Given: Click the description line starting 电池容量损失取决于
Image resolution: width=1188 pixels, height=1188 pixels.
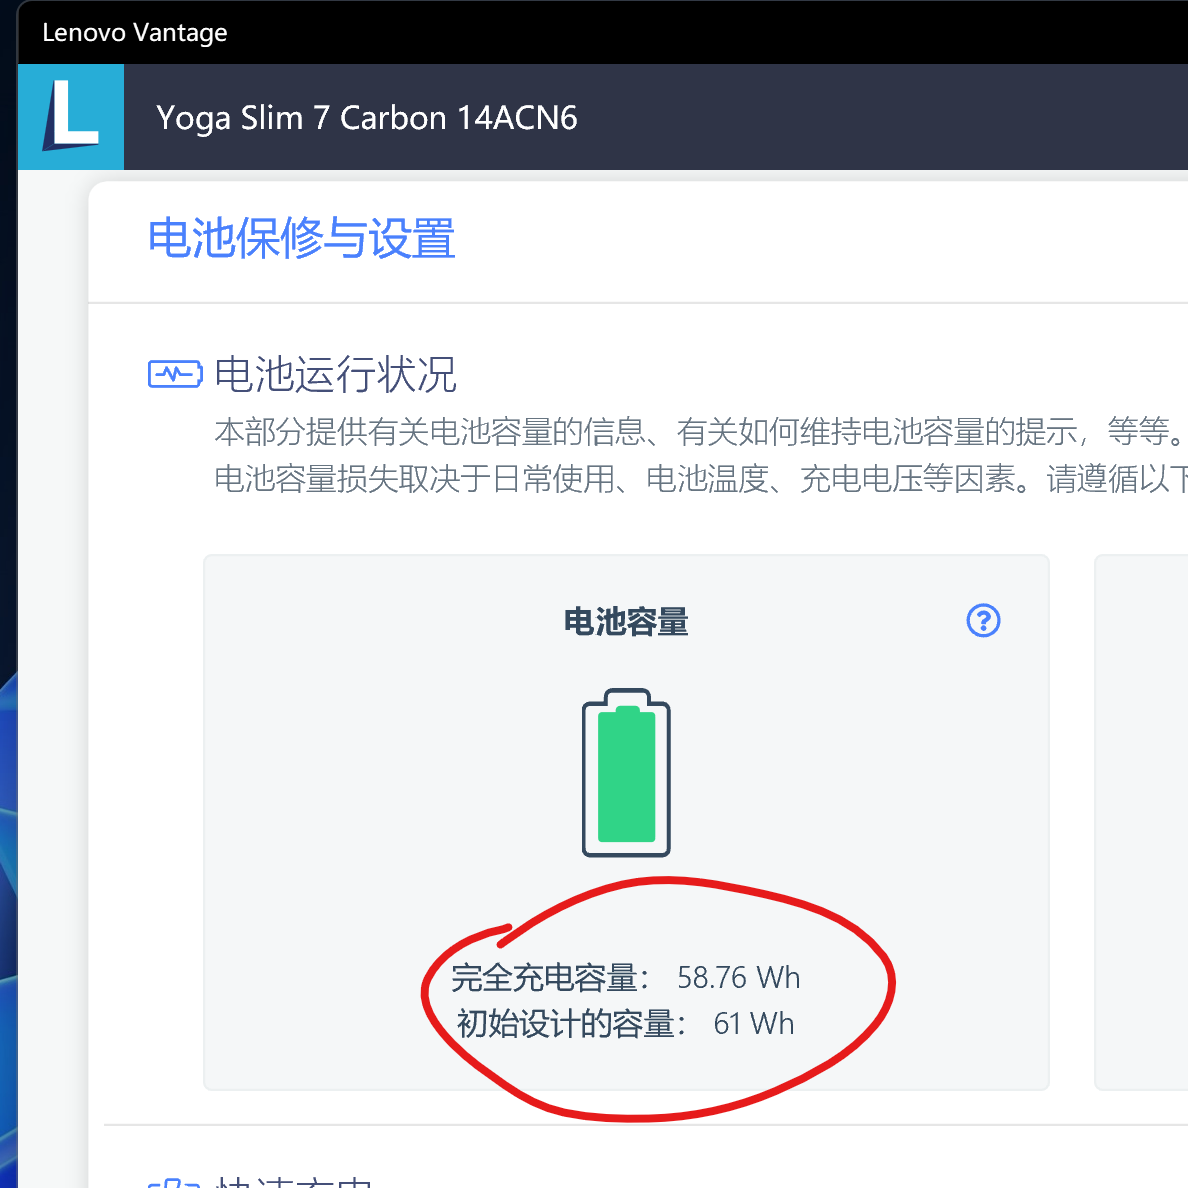Looking at the screenshot, I should tap(701, 479).
